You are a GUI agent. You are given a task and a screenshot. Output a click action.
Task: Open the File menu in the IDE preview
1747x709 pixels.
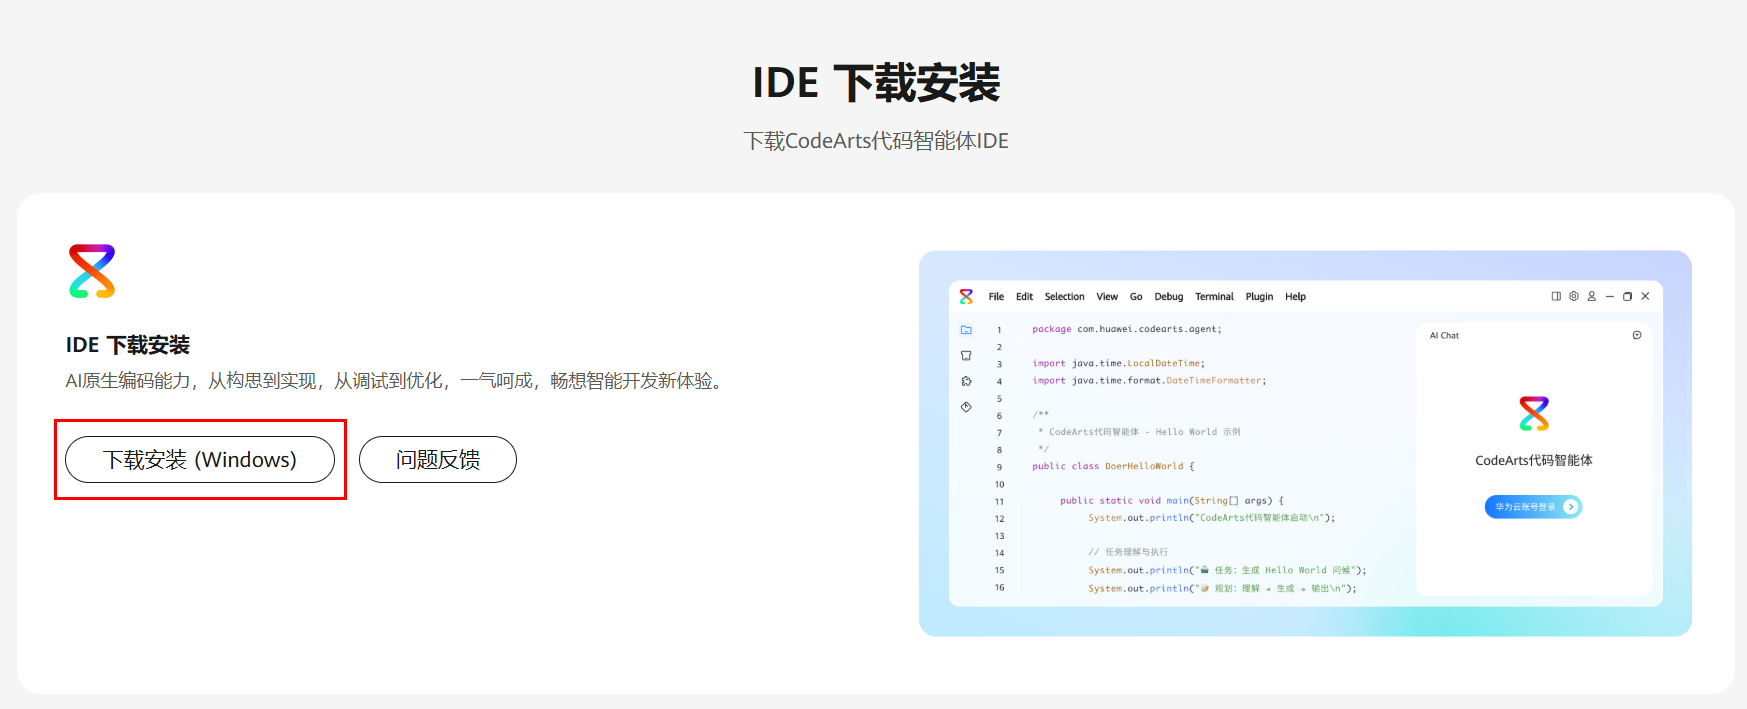tap(996, 297)
